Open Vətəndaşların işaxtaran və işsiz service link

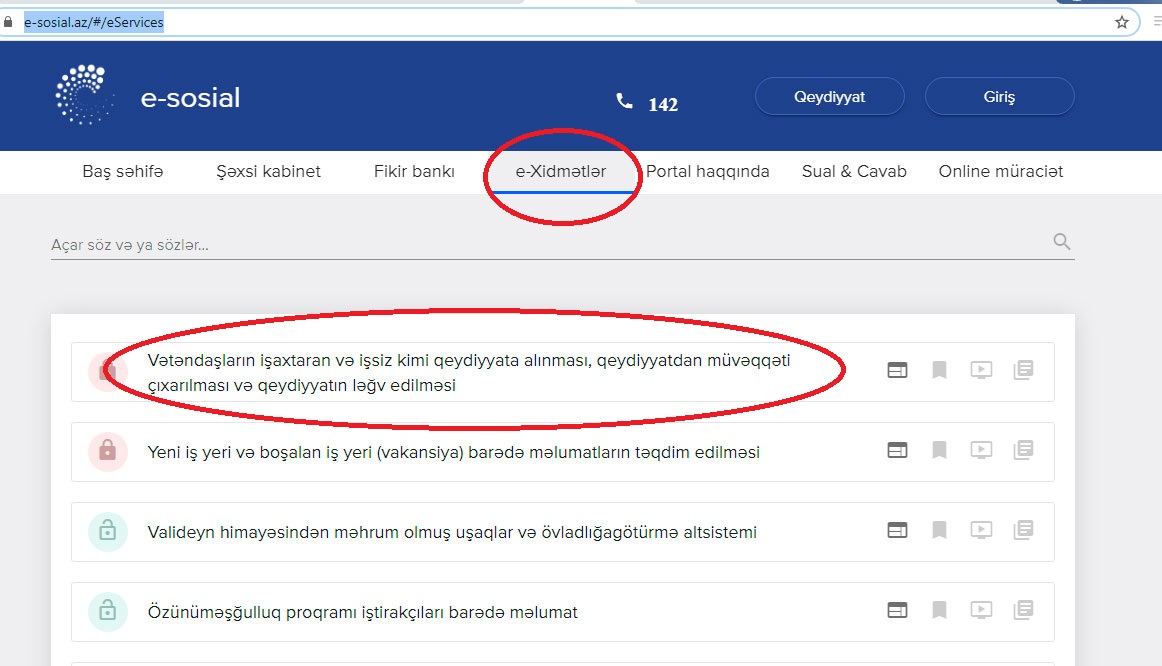pyautogui.click(x=468, y=372)
